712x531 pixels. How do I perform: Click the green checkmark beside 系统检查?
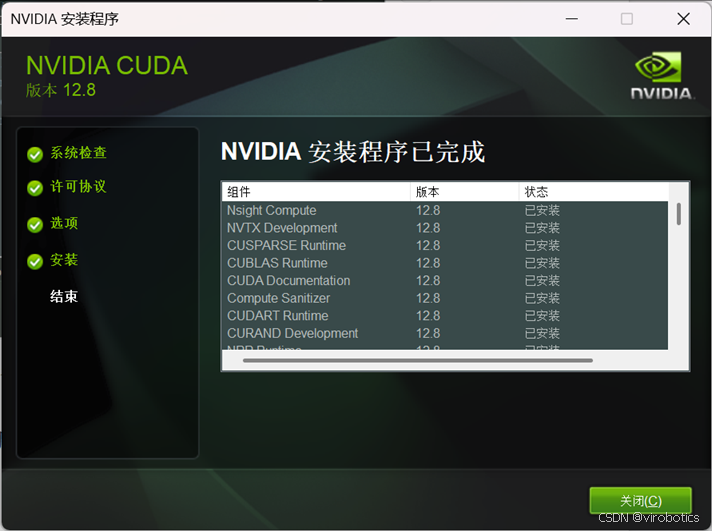click(35, 154)
